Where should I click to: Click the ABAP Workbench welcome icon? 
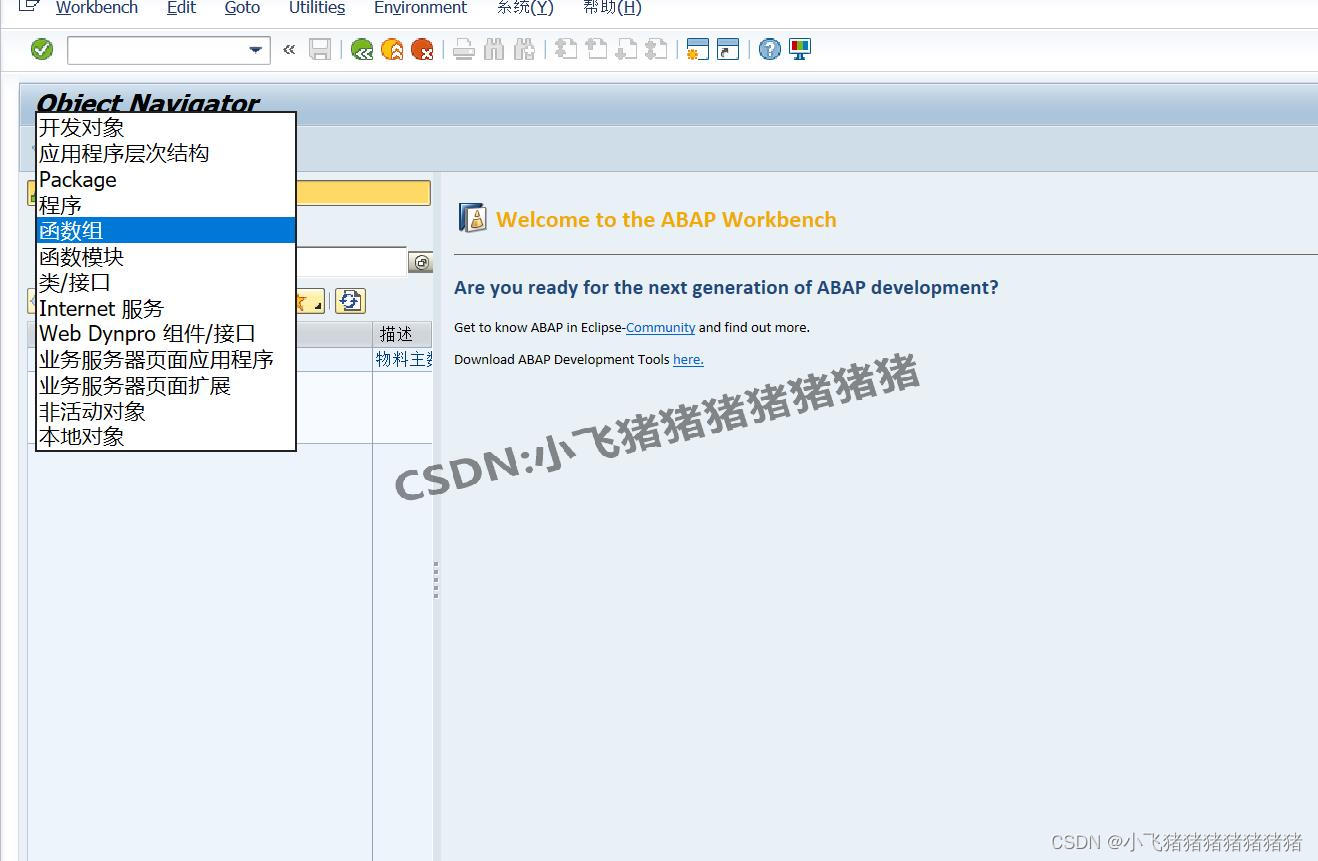[472, 218]
